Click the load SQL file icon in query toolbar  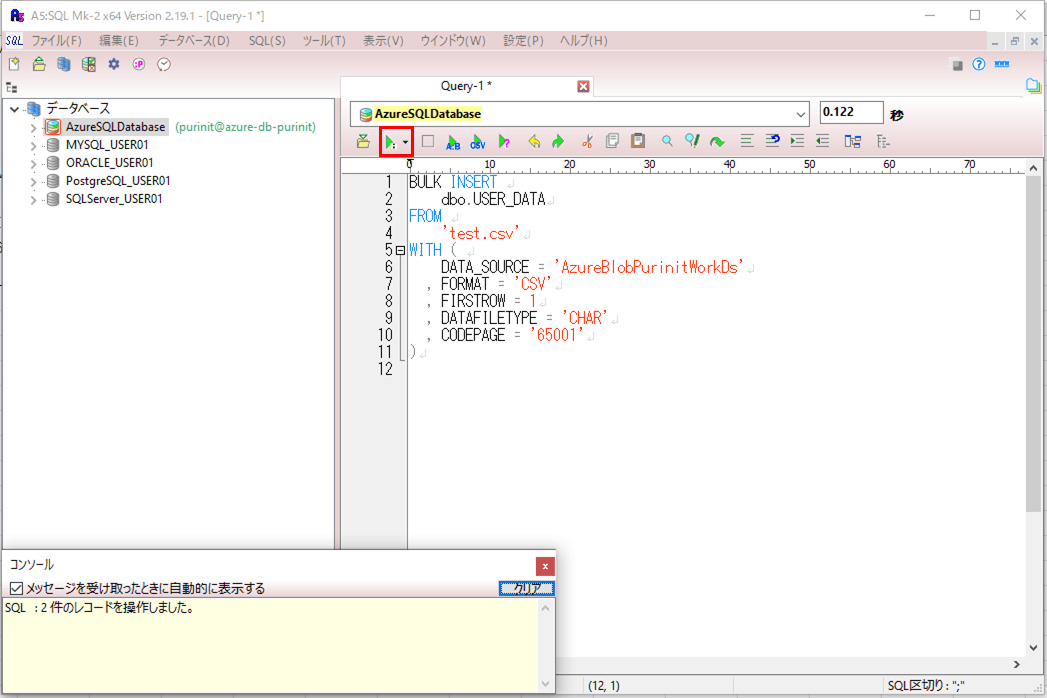[363, 141]
